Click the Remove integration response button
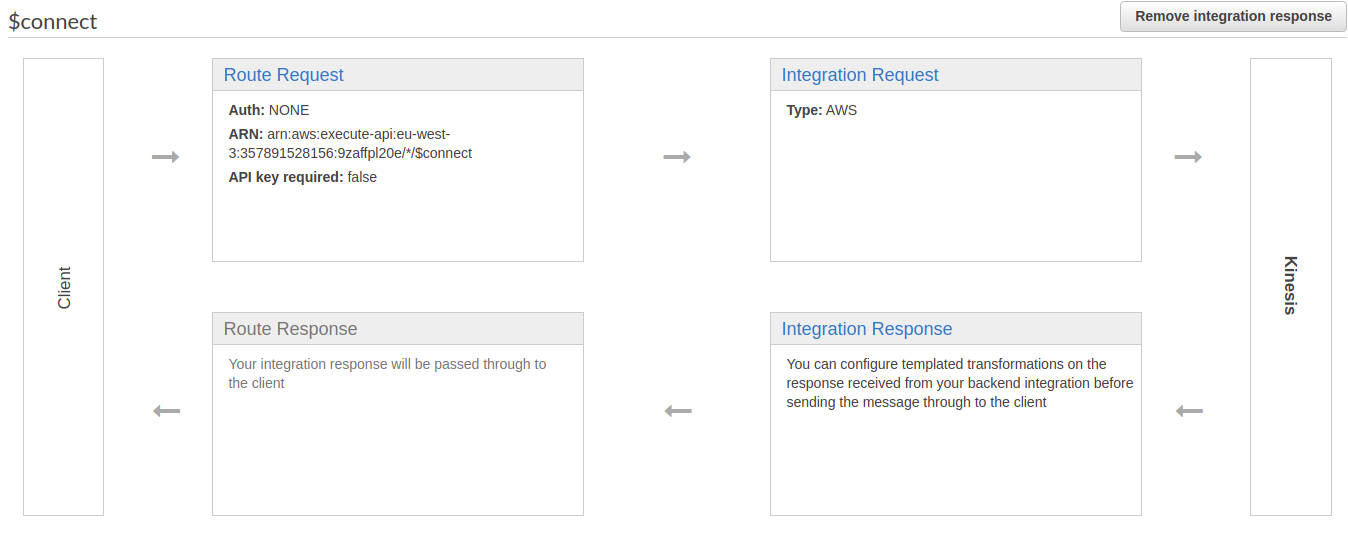Screen dimensions: 1348x550 (1233, 16)
